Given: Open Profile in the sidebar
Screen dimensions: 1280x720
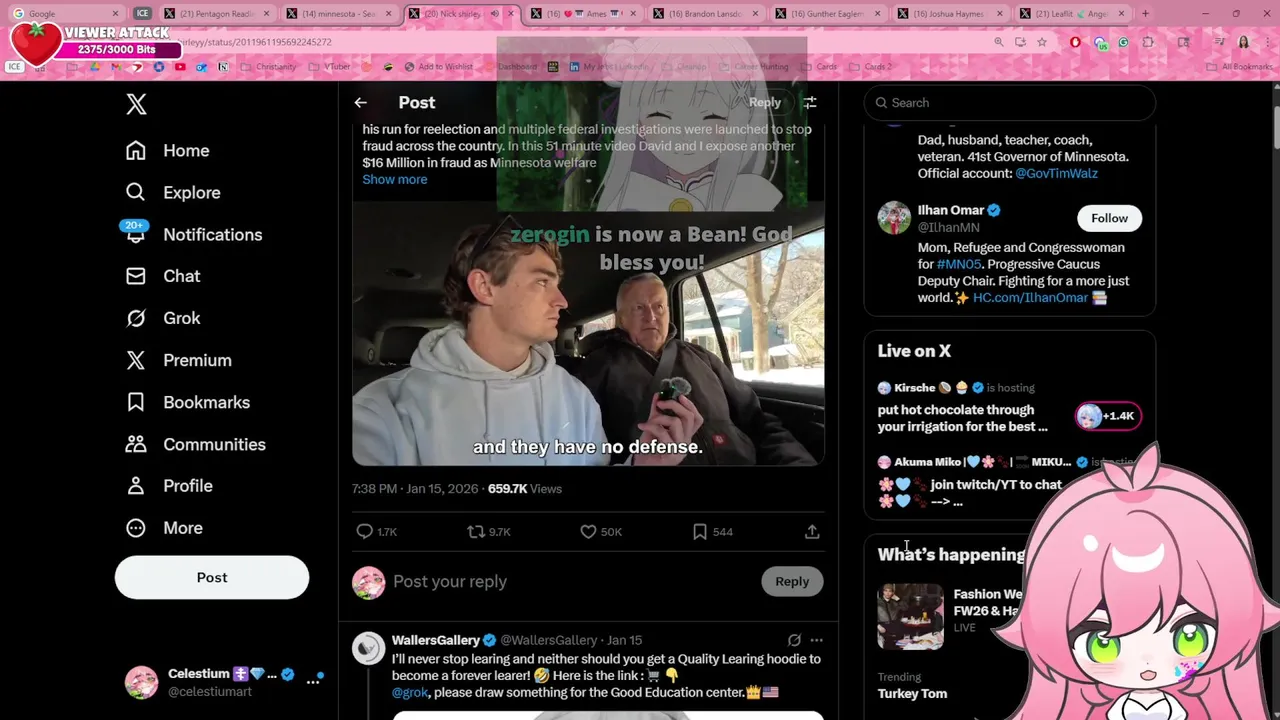Looking at the screenshot, I should pos(169,486).
